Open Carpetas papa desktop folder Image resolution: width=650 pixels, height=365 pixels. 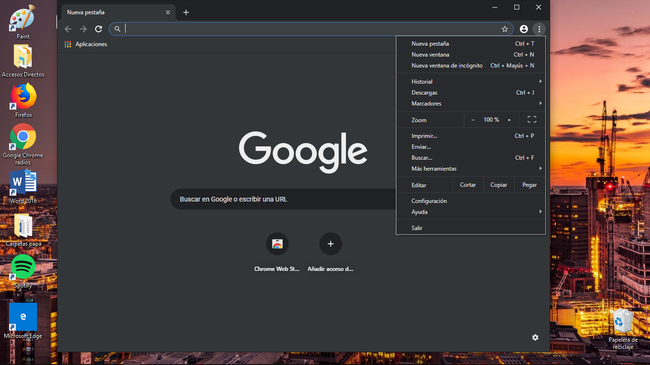23,231
